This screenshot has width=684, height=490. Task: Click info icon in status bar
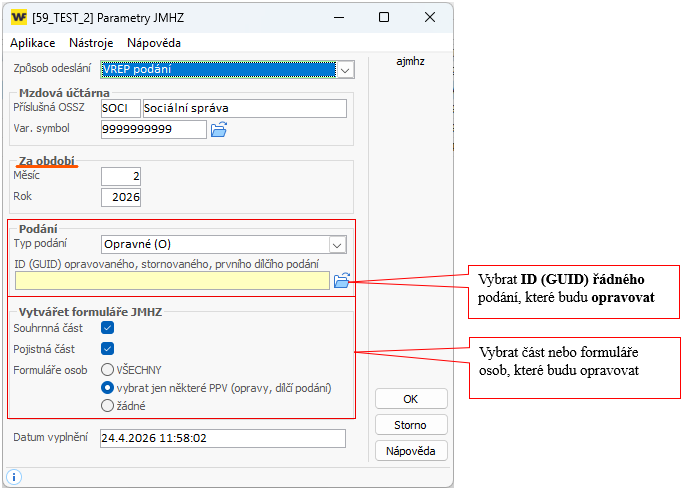click(15, 478)
